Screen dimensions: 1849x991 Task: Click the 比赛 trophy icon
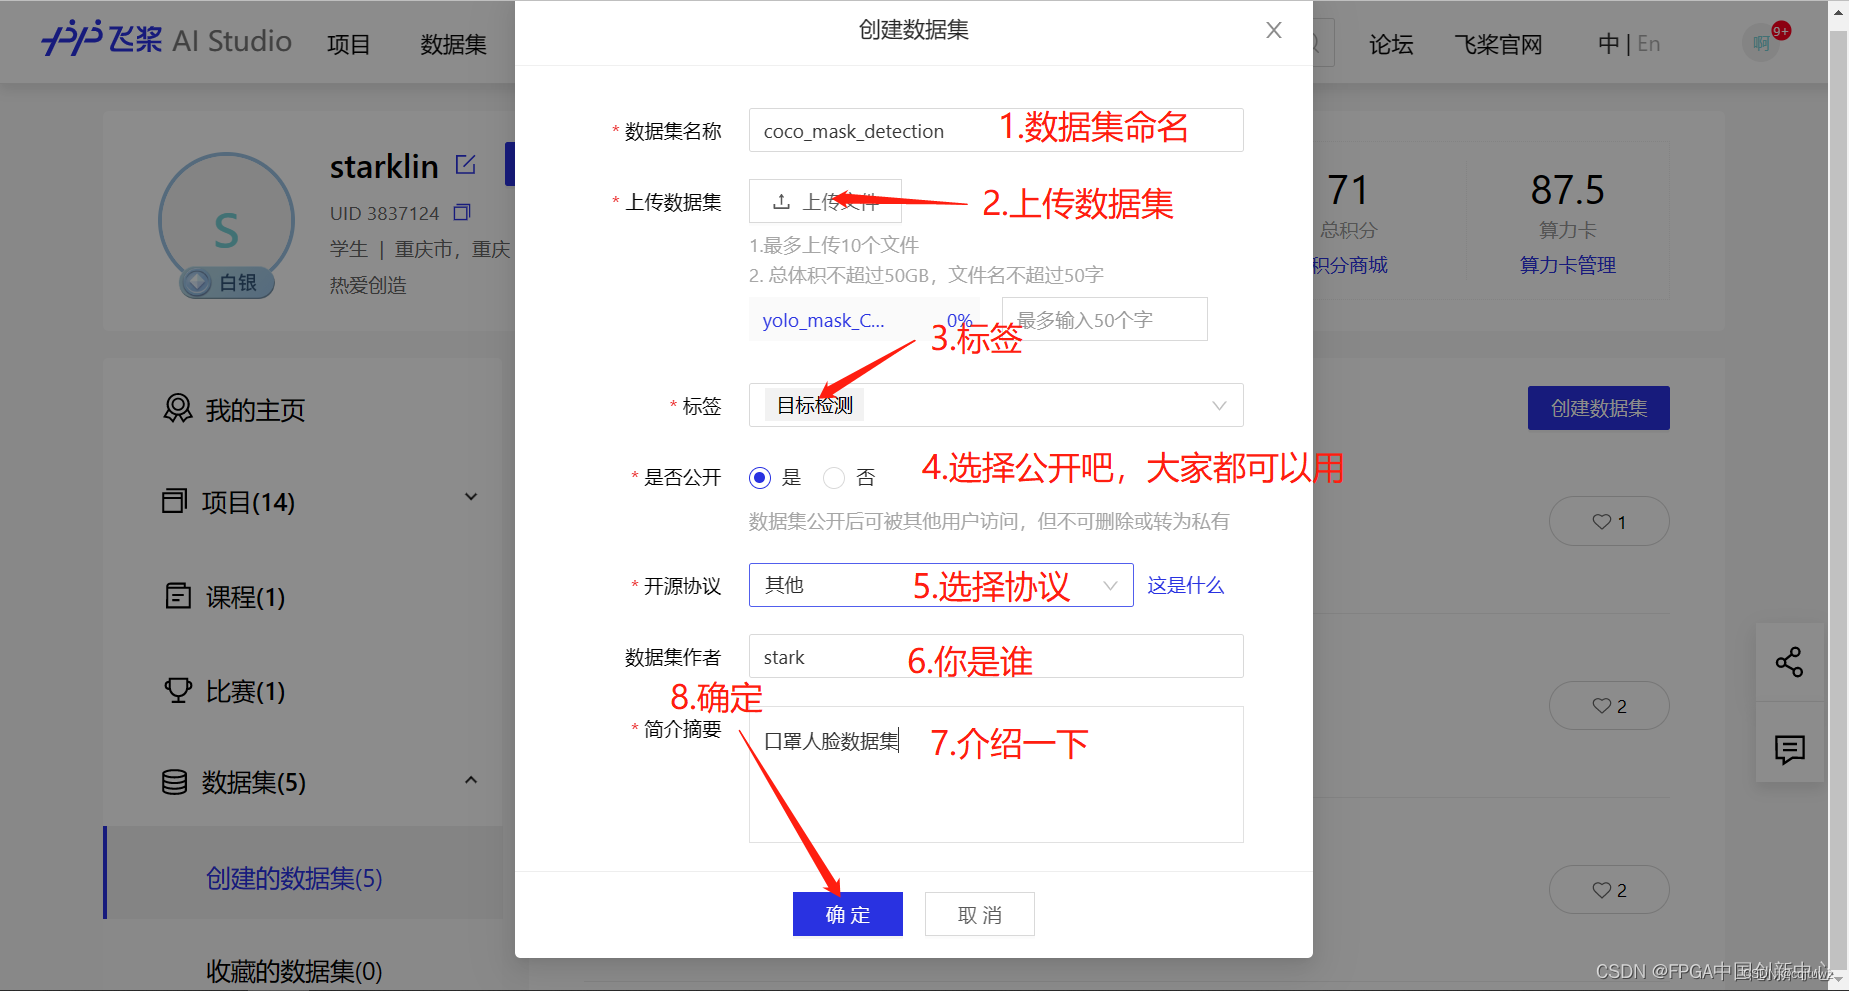[178, 690]
